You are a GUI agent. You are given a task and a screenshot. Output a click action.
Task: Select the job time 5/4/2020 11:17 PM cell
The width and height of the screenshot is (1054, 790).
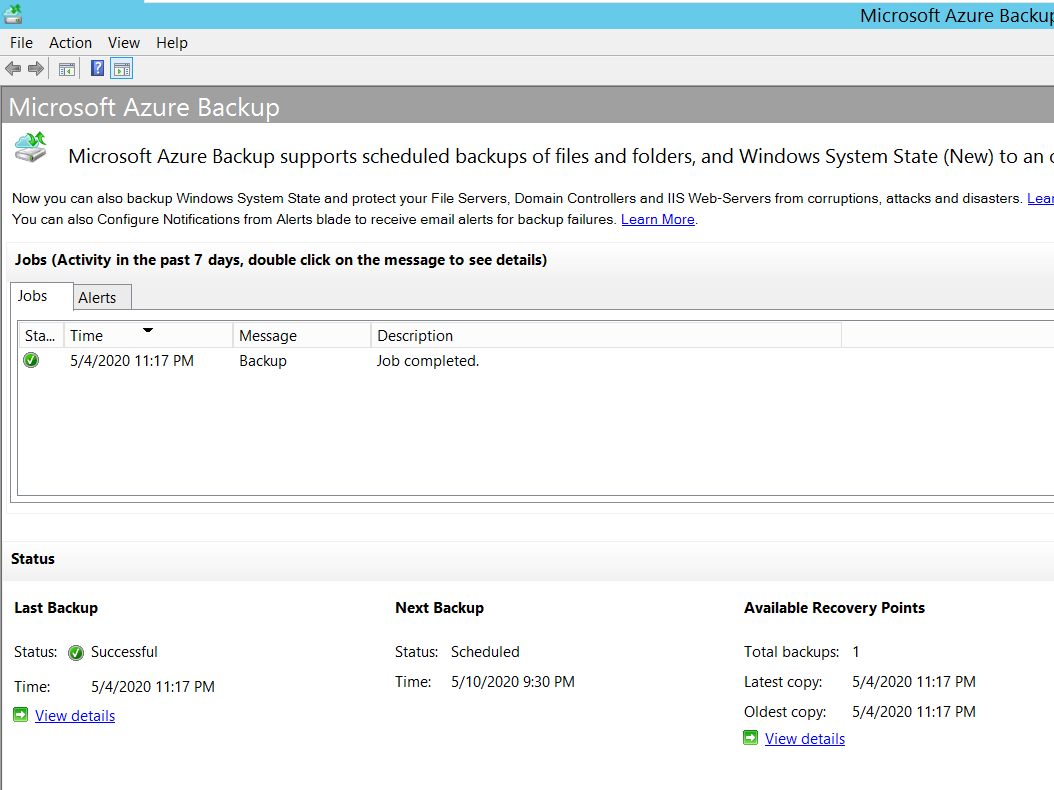pos(132,361)
